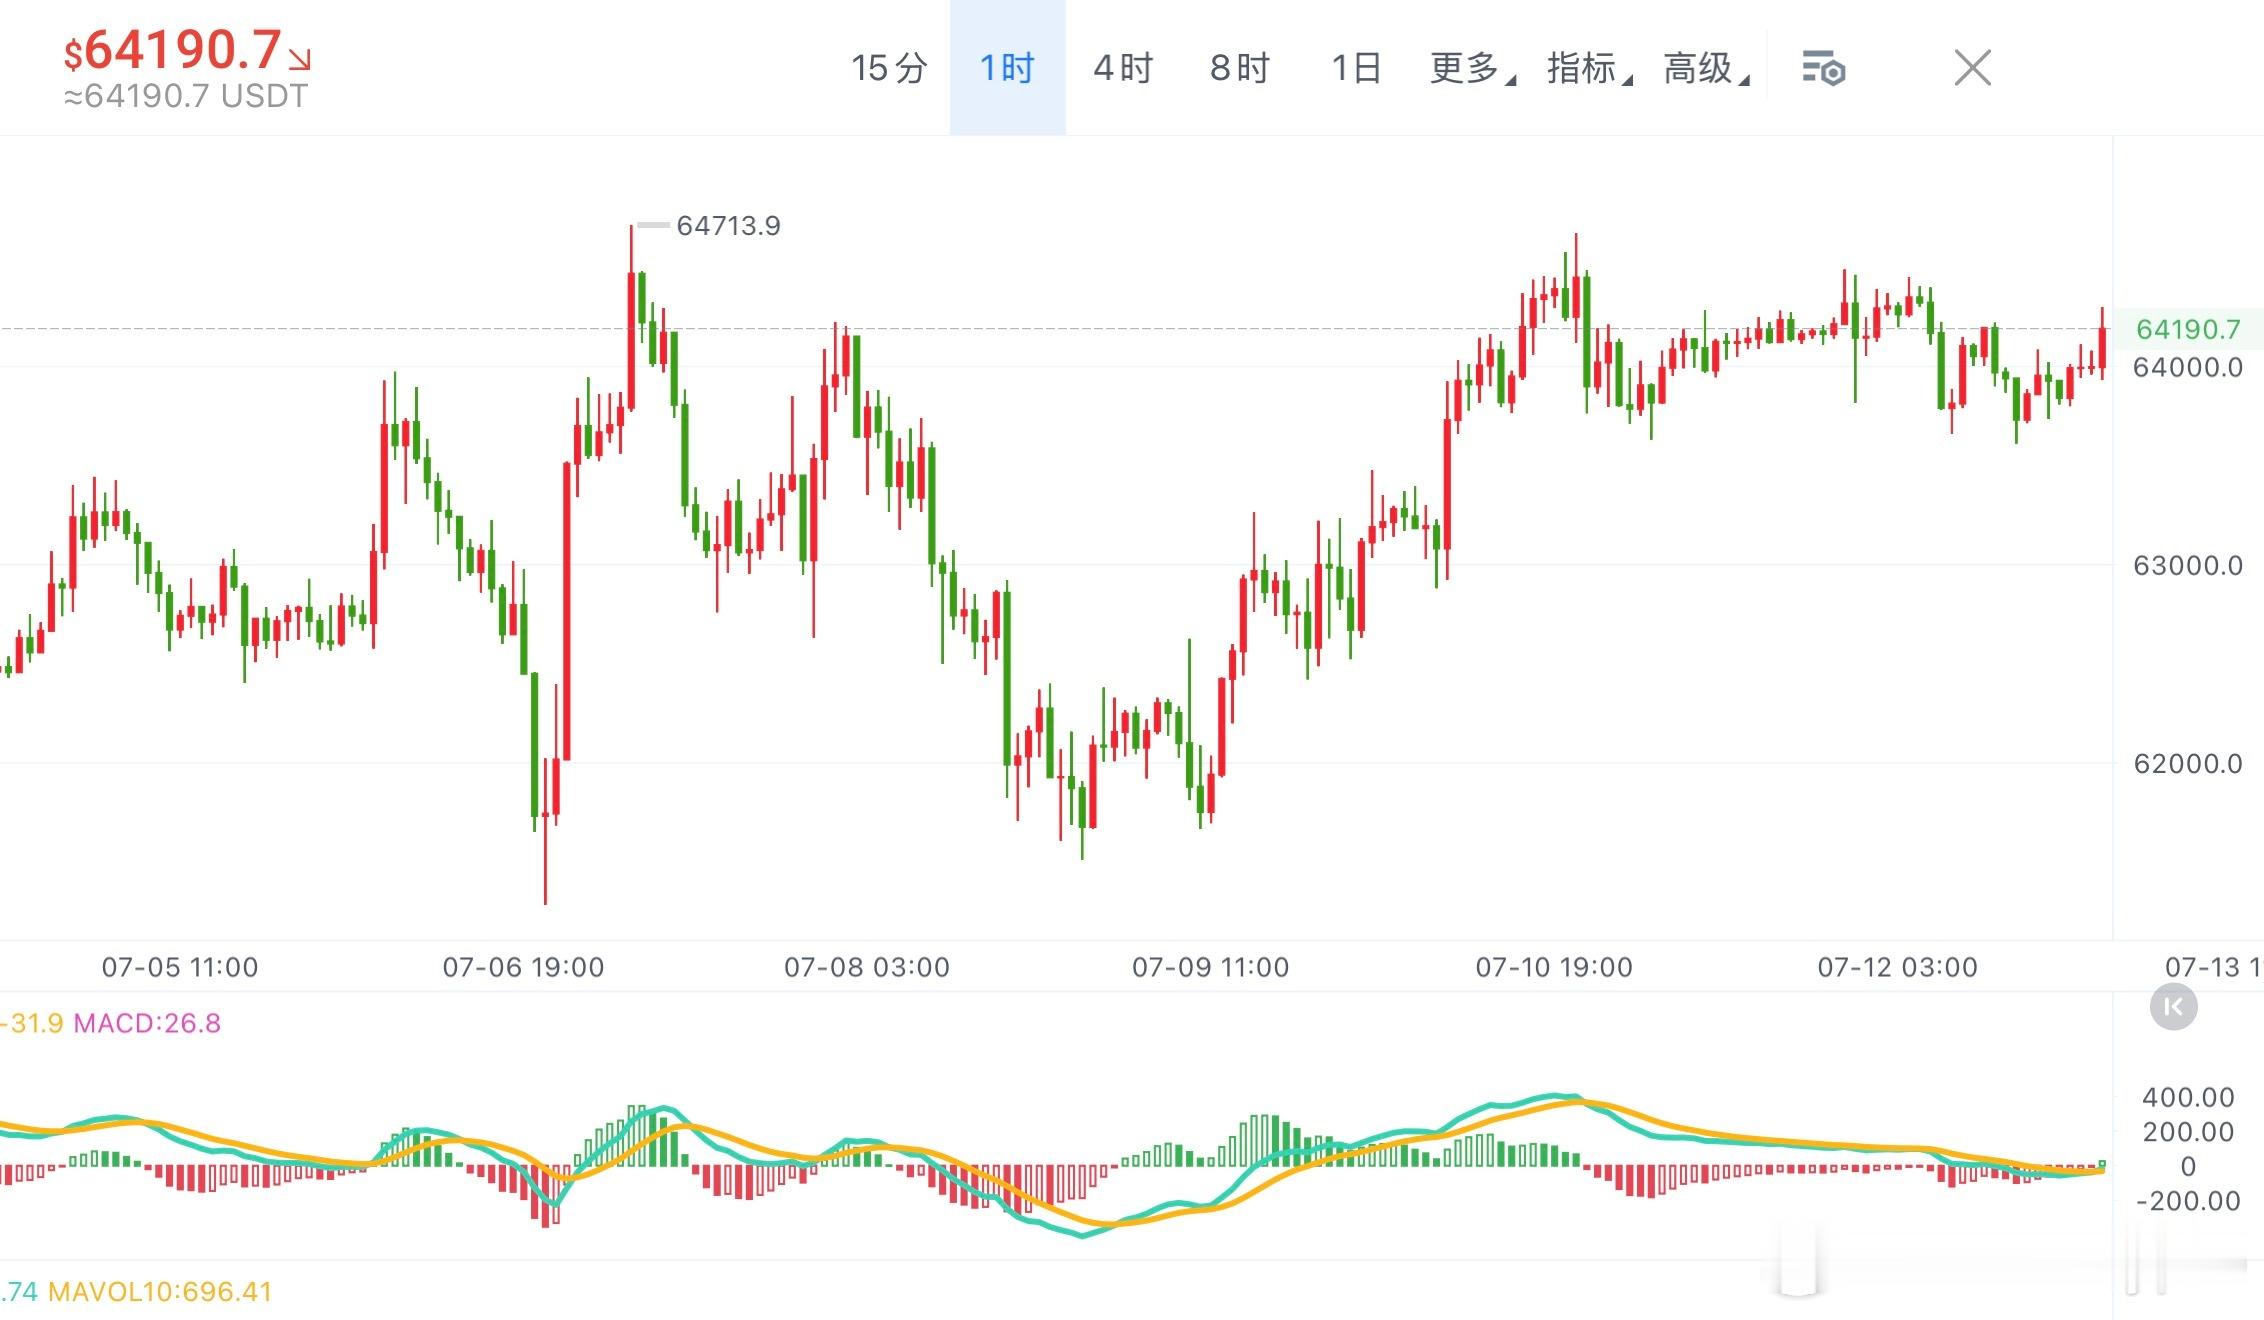Screen dimensions: 2264x1320
Task: Click the green 64190.7 current price tag
Action: coord(2188,329)
